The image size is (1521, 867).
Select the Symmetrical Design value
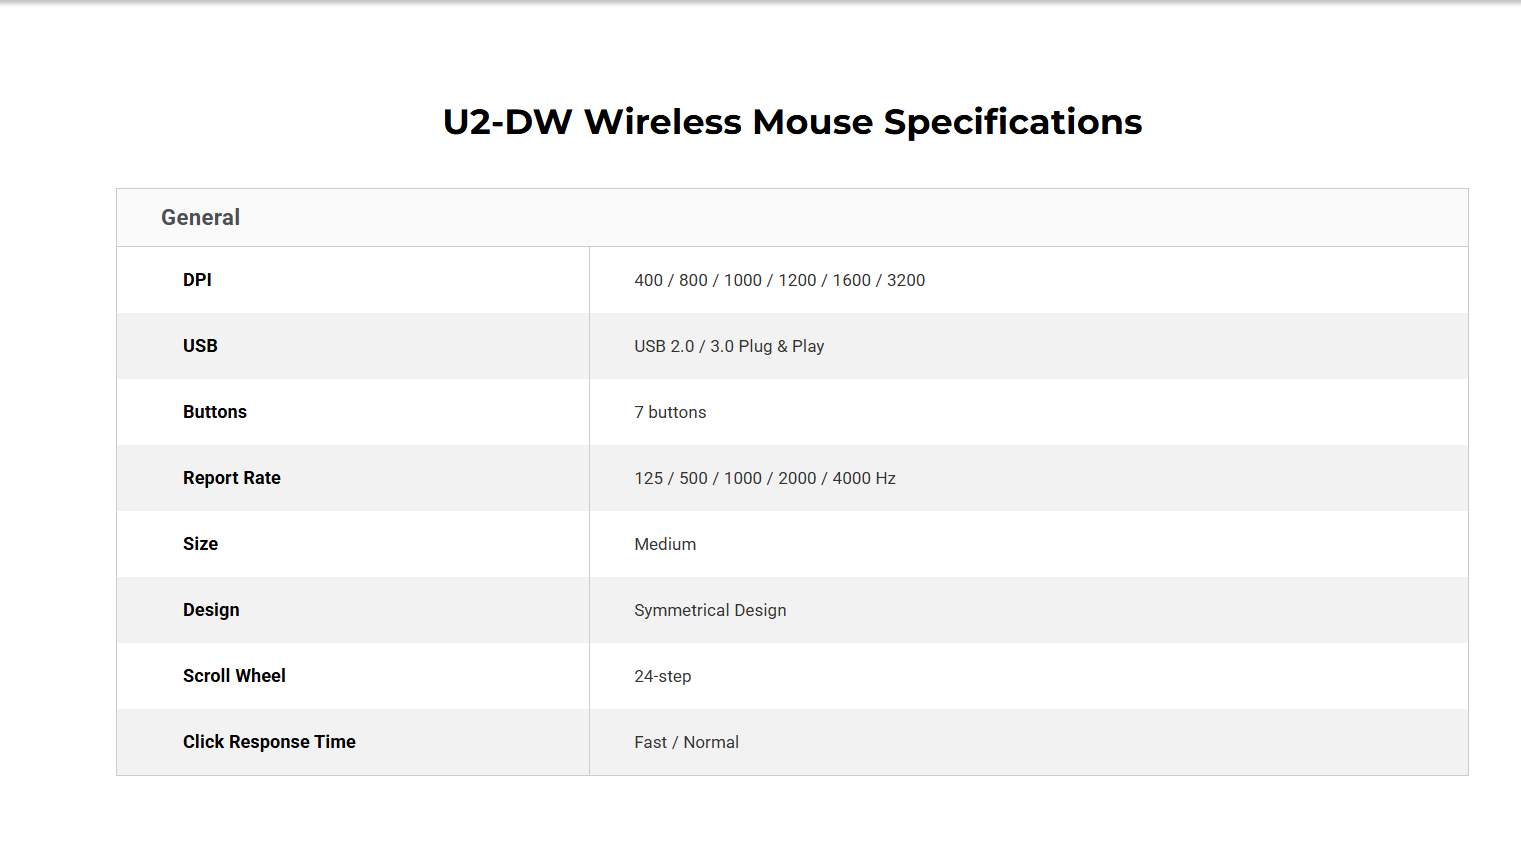[x=710, y=610]
